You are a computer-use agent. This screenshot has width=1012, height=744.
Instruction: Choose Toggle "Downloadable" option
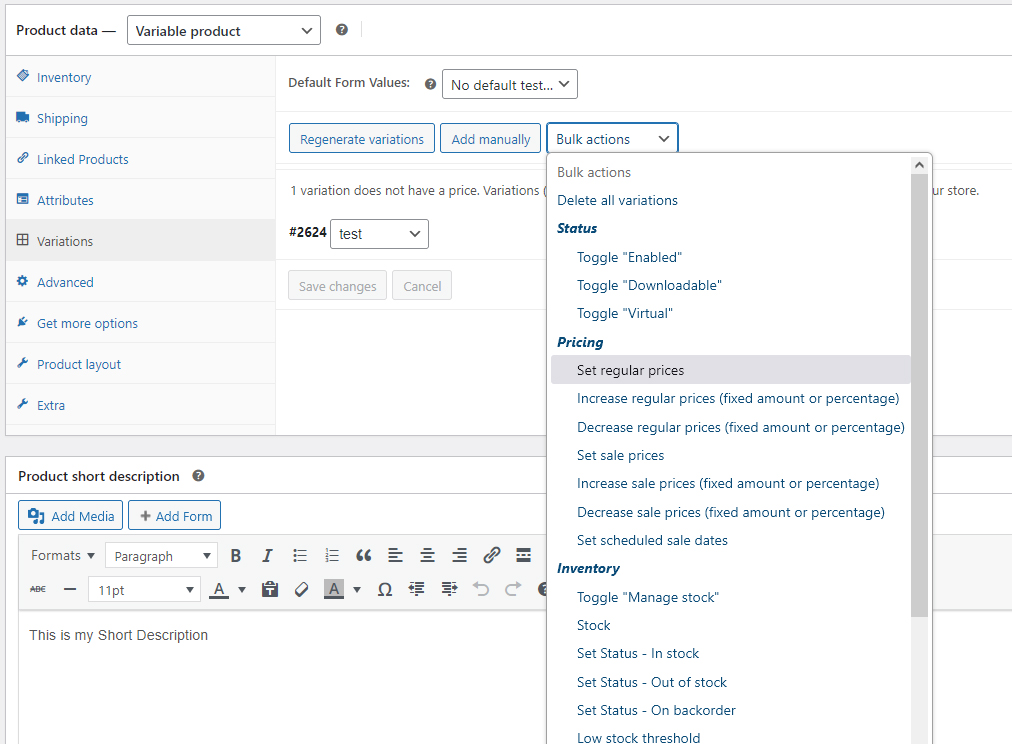(648, 285)
